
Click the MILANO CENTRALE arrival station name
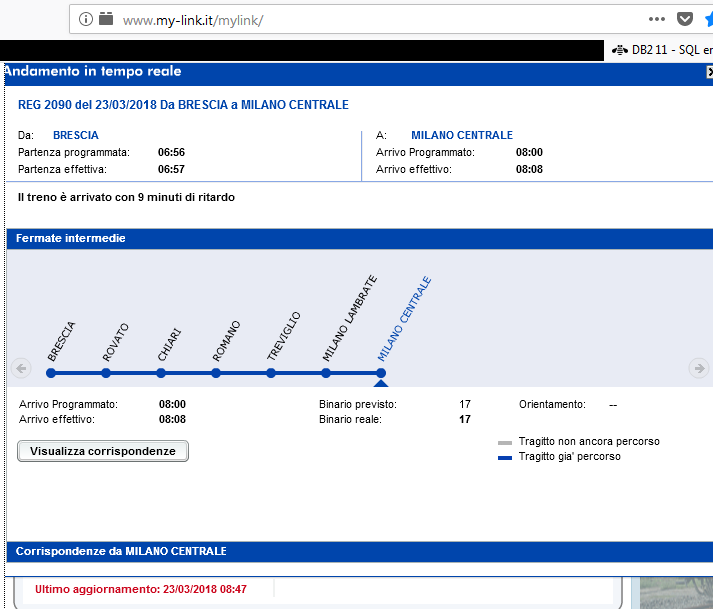click(x=462, y=135)
